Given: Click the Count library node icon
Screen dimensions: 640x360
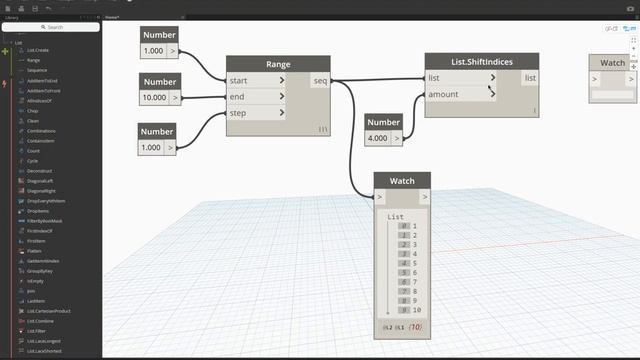Looking at the screenshot, I should point(21,151).
